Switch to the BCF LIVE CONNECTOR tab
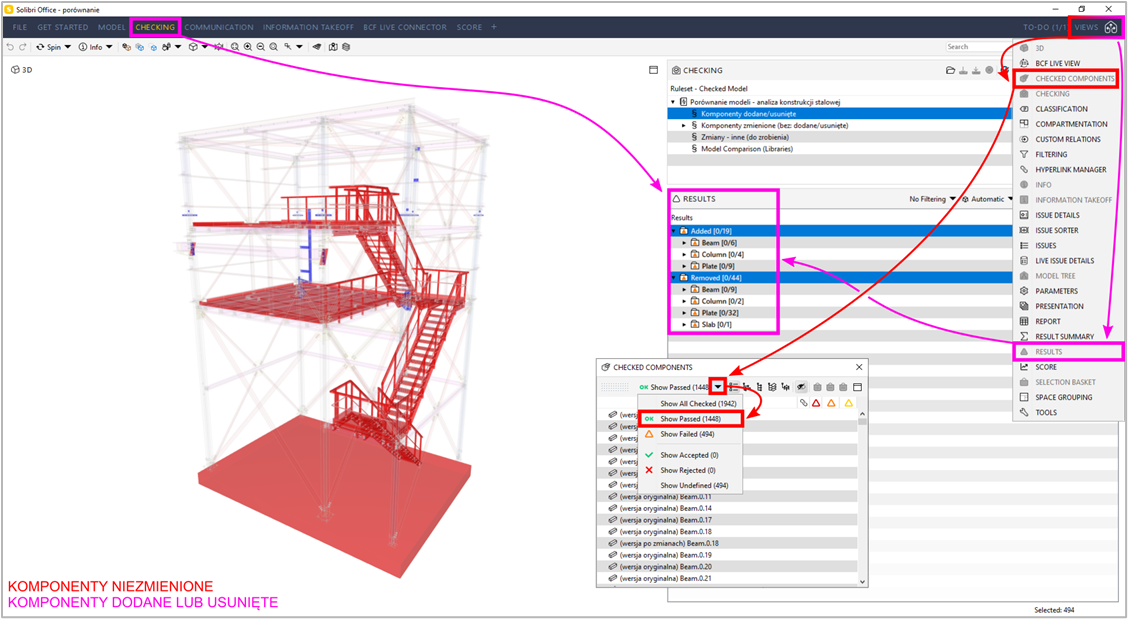This screenshot has width=1128, height=619. click(405, 27)
